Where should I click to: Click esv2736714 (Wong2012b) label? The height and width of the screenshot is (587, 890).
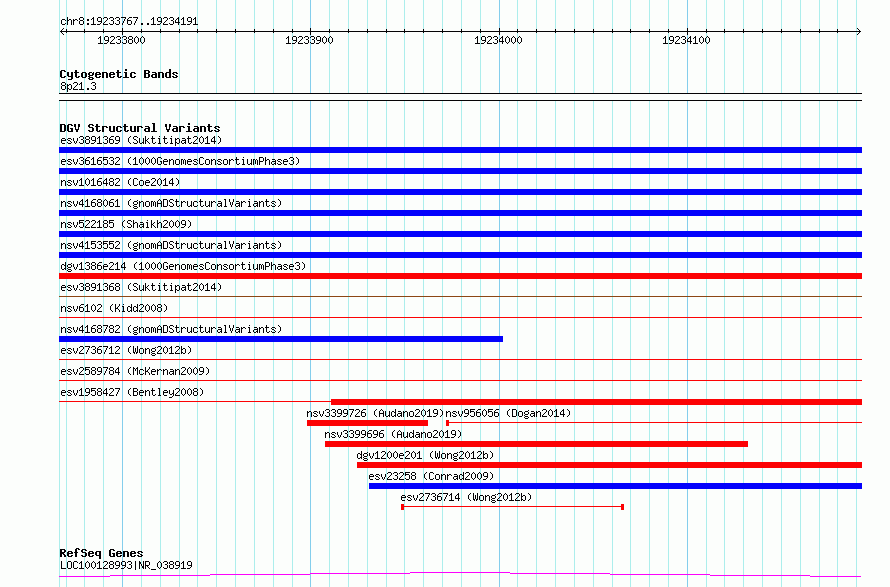click(466, 497)
